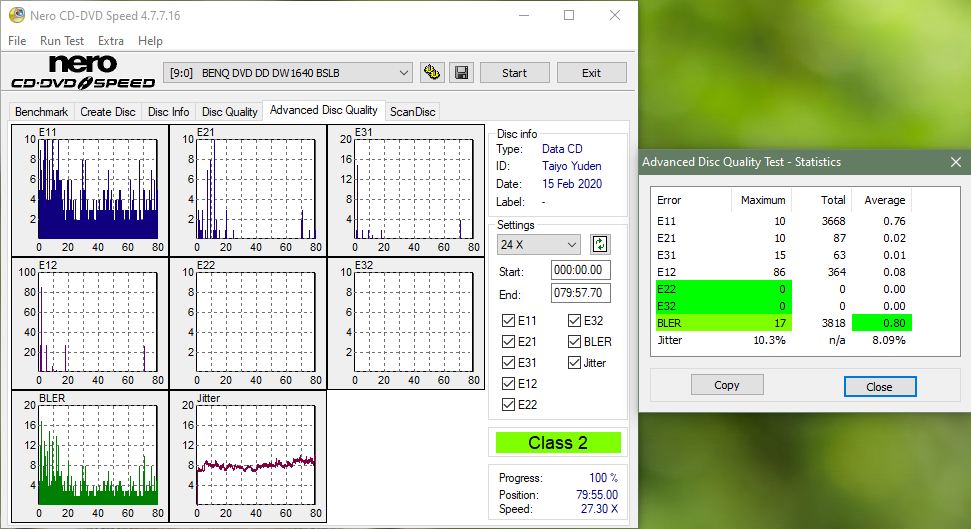Select the Advanced Disc Quality tab
The height and width of the screenshot is (529, 971).
pyautogui.click(x=324, y=110)
